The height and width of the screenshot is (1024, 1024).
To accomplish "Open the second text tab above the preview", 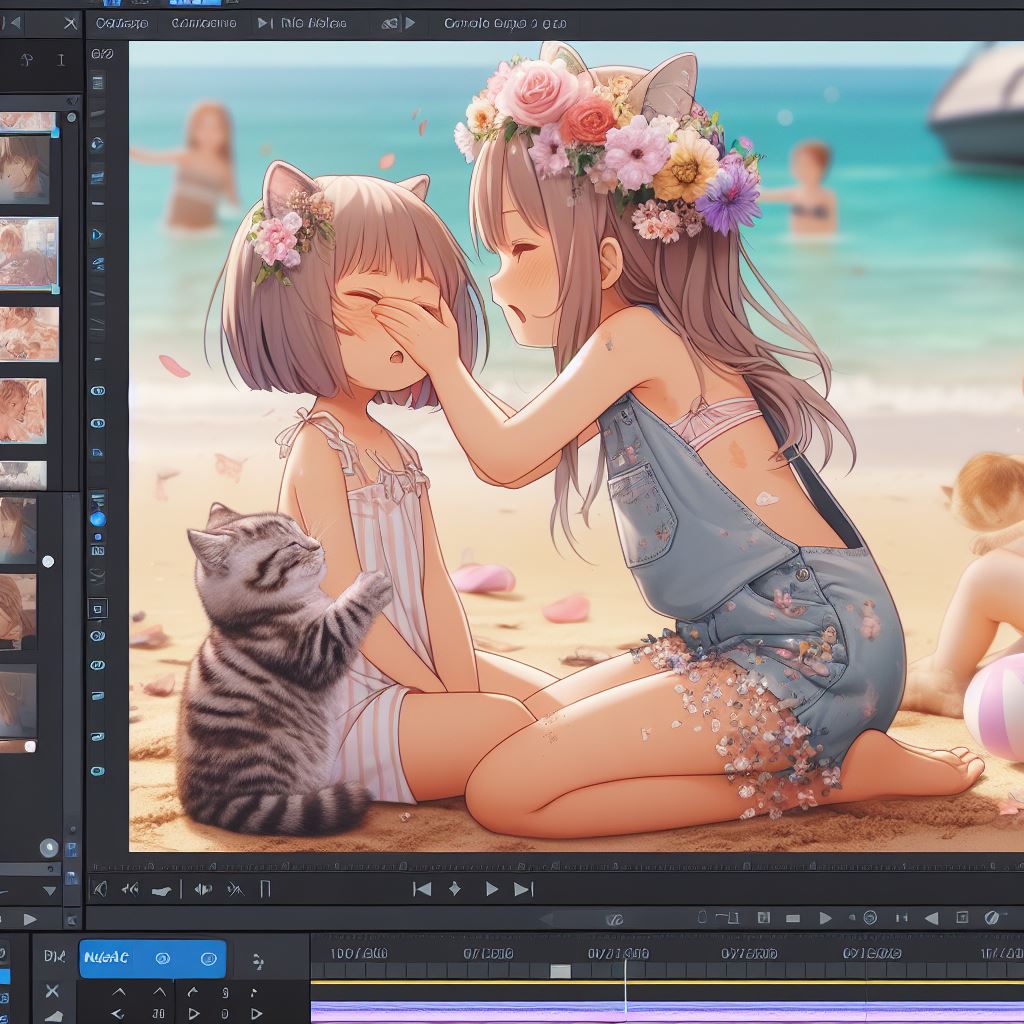I will pyautogui.click(x=204, y=22).
